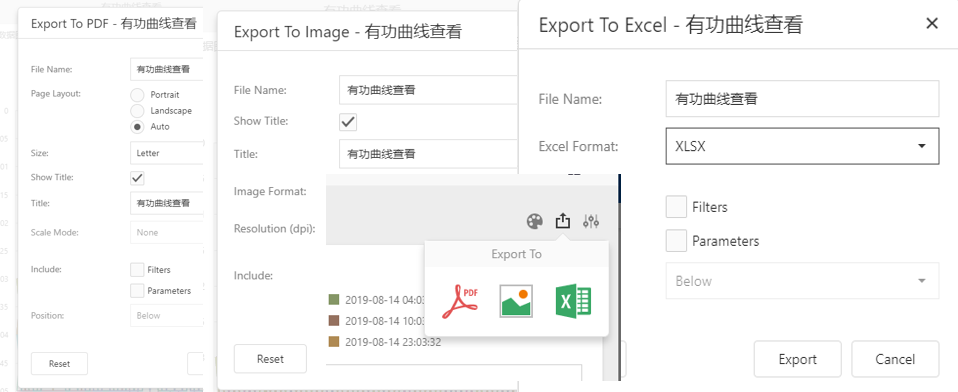Select Portrait page layout in PDF dialog
Screen dimensions: 958x392
137,95
